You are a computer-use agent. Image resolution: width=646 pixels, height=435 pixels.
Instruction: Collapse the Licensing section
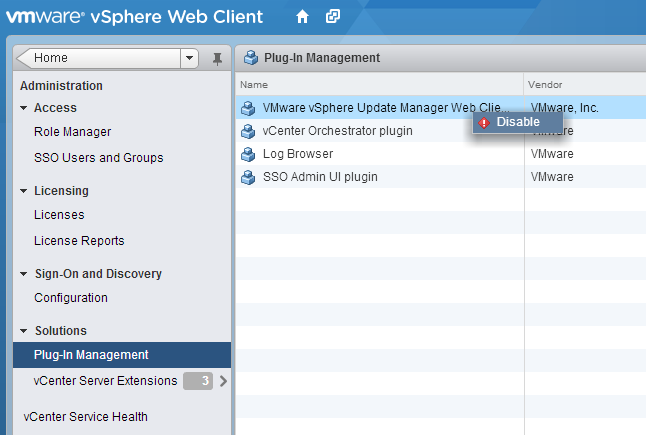(x=23, y=191)
